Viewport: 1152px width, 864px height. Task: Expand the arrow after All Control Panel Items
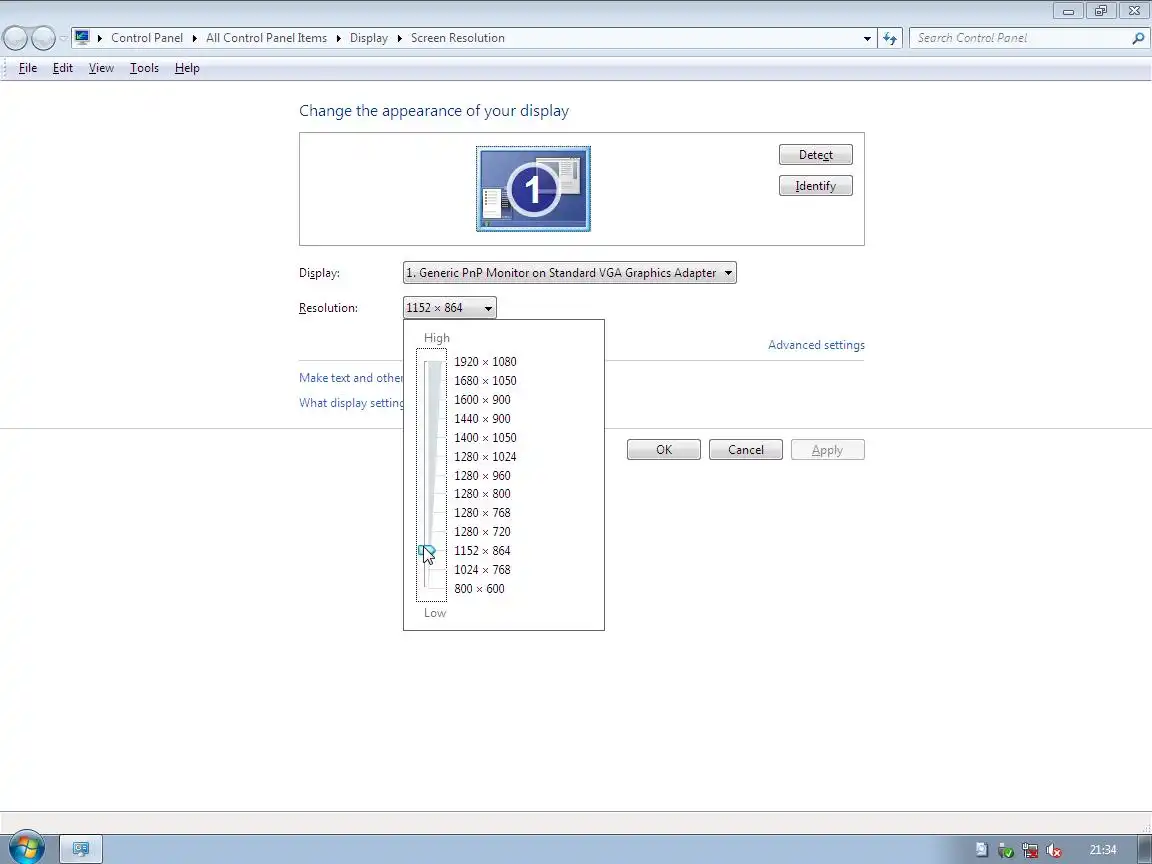[x=339, y=38]
